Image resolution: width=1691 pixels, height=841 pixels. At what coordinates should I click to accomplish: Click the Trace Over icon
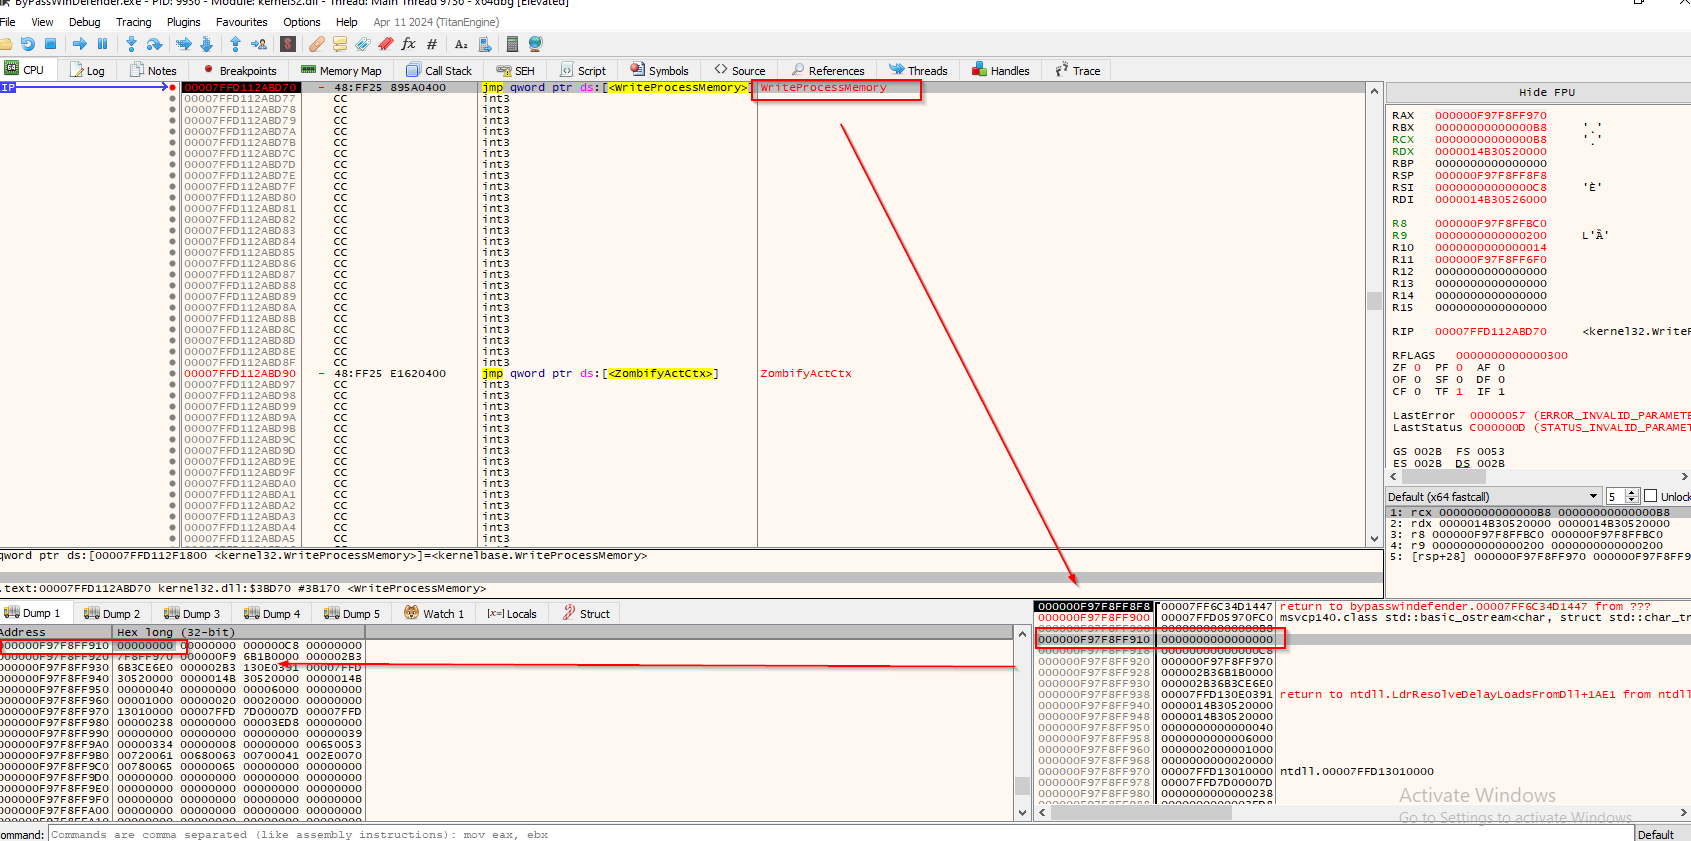[206, 44]
